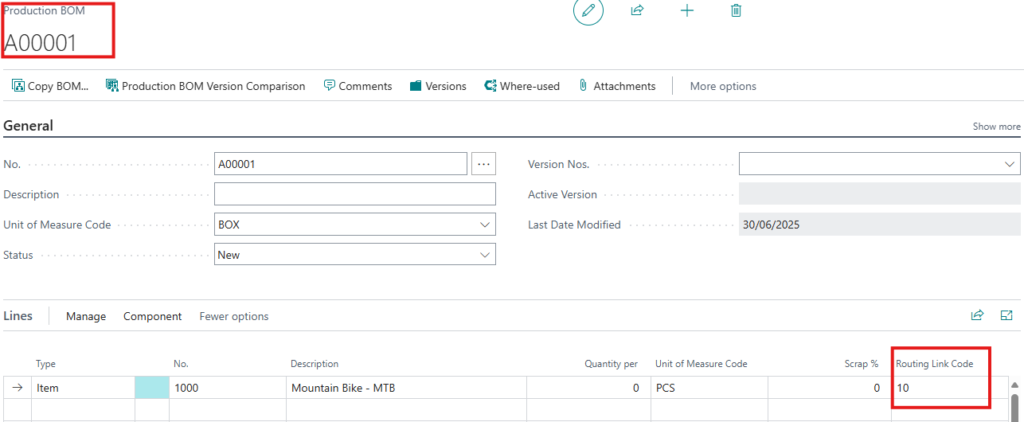Click the ellipsis button beside No. field

(x=483, y=165)
